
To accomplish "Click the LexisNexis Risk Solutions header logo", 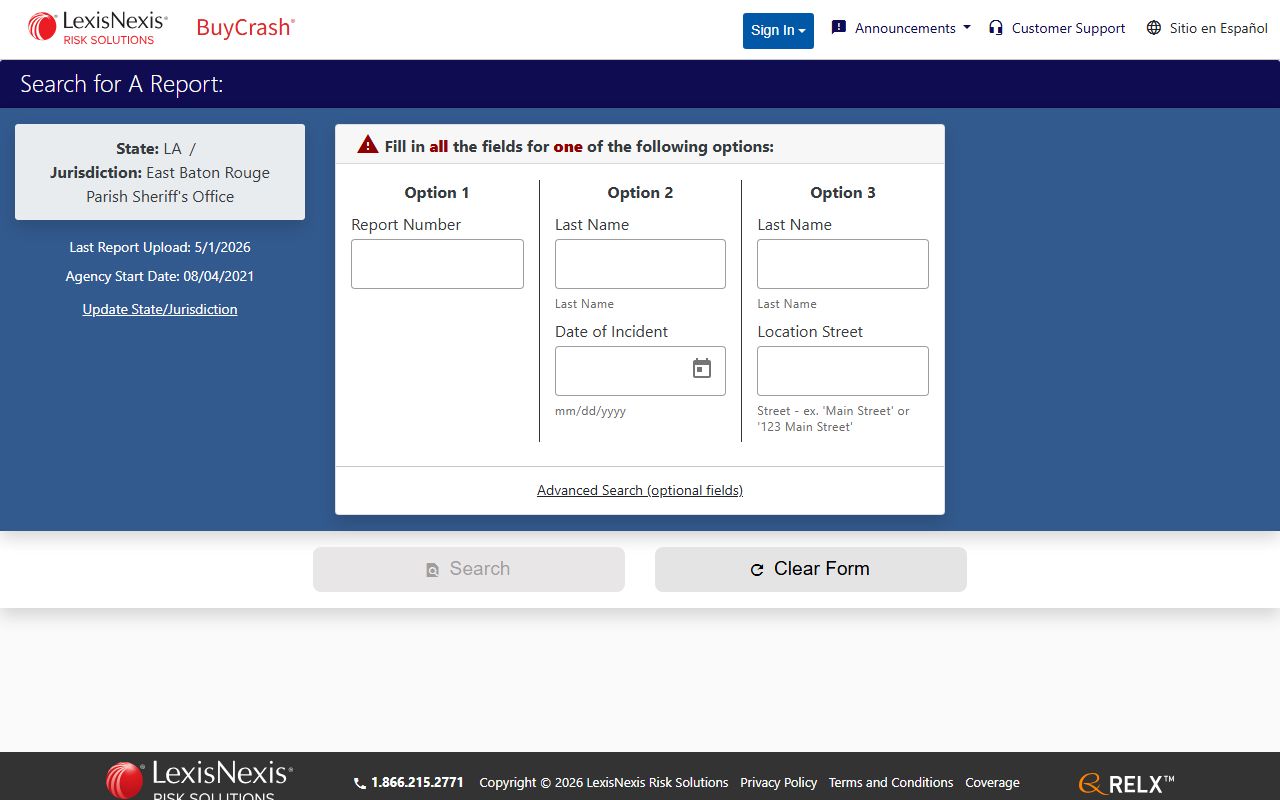I will coord(97,28).
